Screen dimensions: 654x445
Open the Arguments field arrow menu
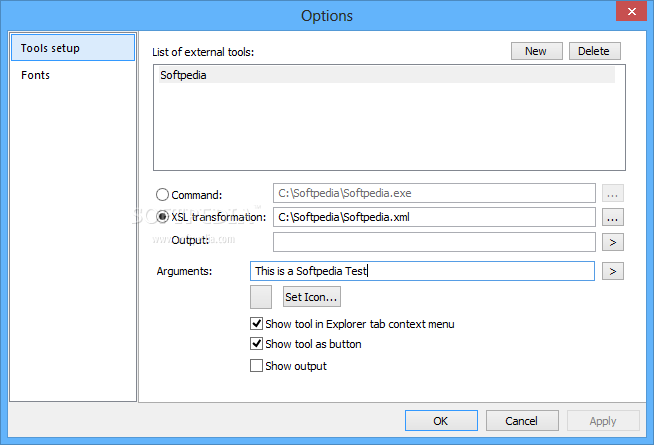coord(612,272)
